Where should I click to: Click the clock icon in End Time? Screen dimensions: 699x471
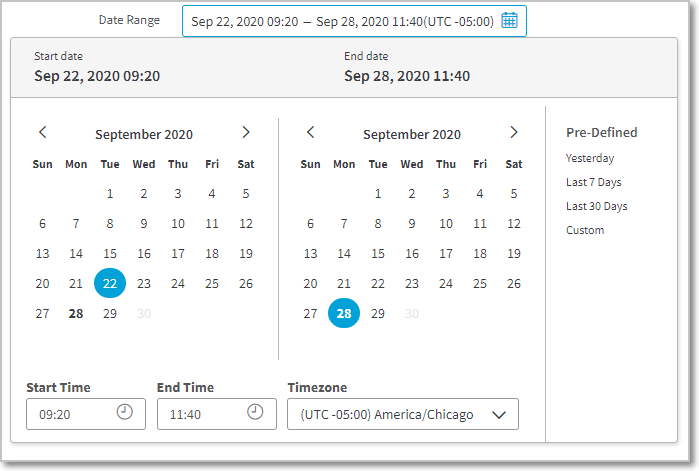[x=255, y=412]
